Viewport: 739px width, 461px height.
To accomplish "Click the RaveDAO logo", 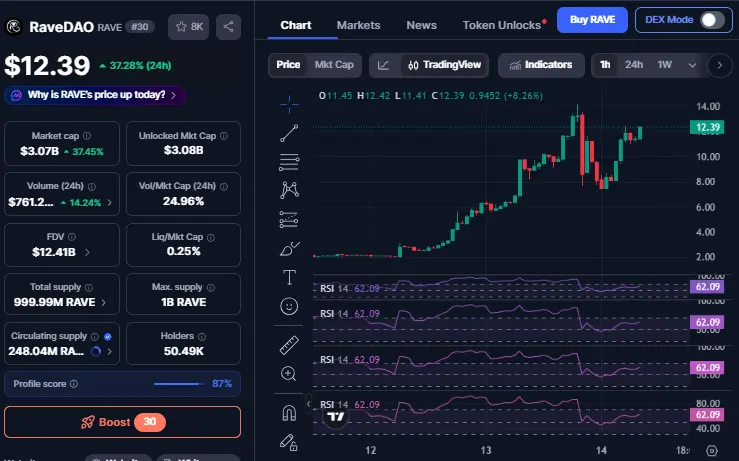I will click(14, 27).
